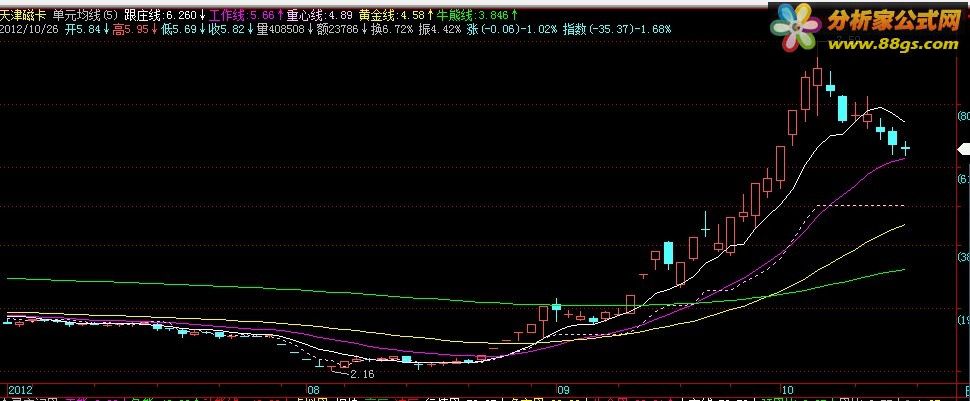Click the index value 指数(-35.37)-1.68%
The height and width of the screenshot is (401, 970).
[617, 29]
